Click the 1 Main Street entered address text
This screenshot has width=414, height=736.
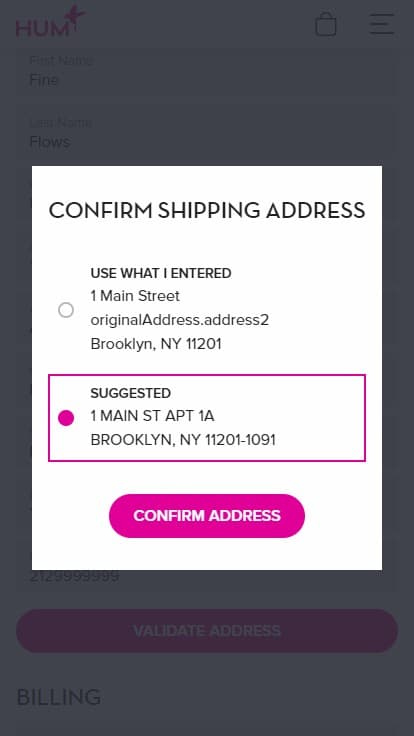point(135,296)
